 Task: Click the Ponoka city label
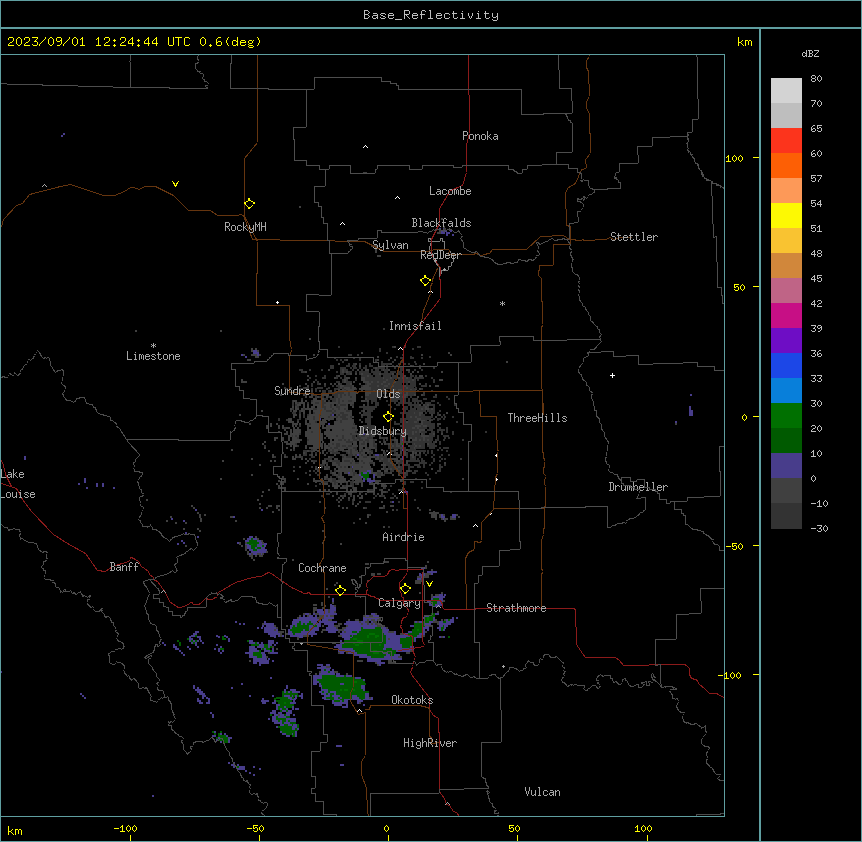[x=480, y=136]
